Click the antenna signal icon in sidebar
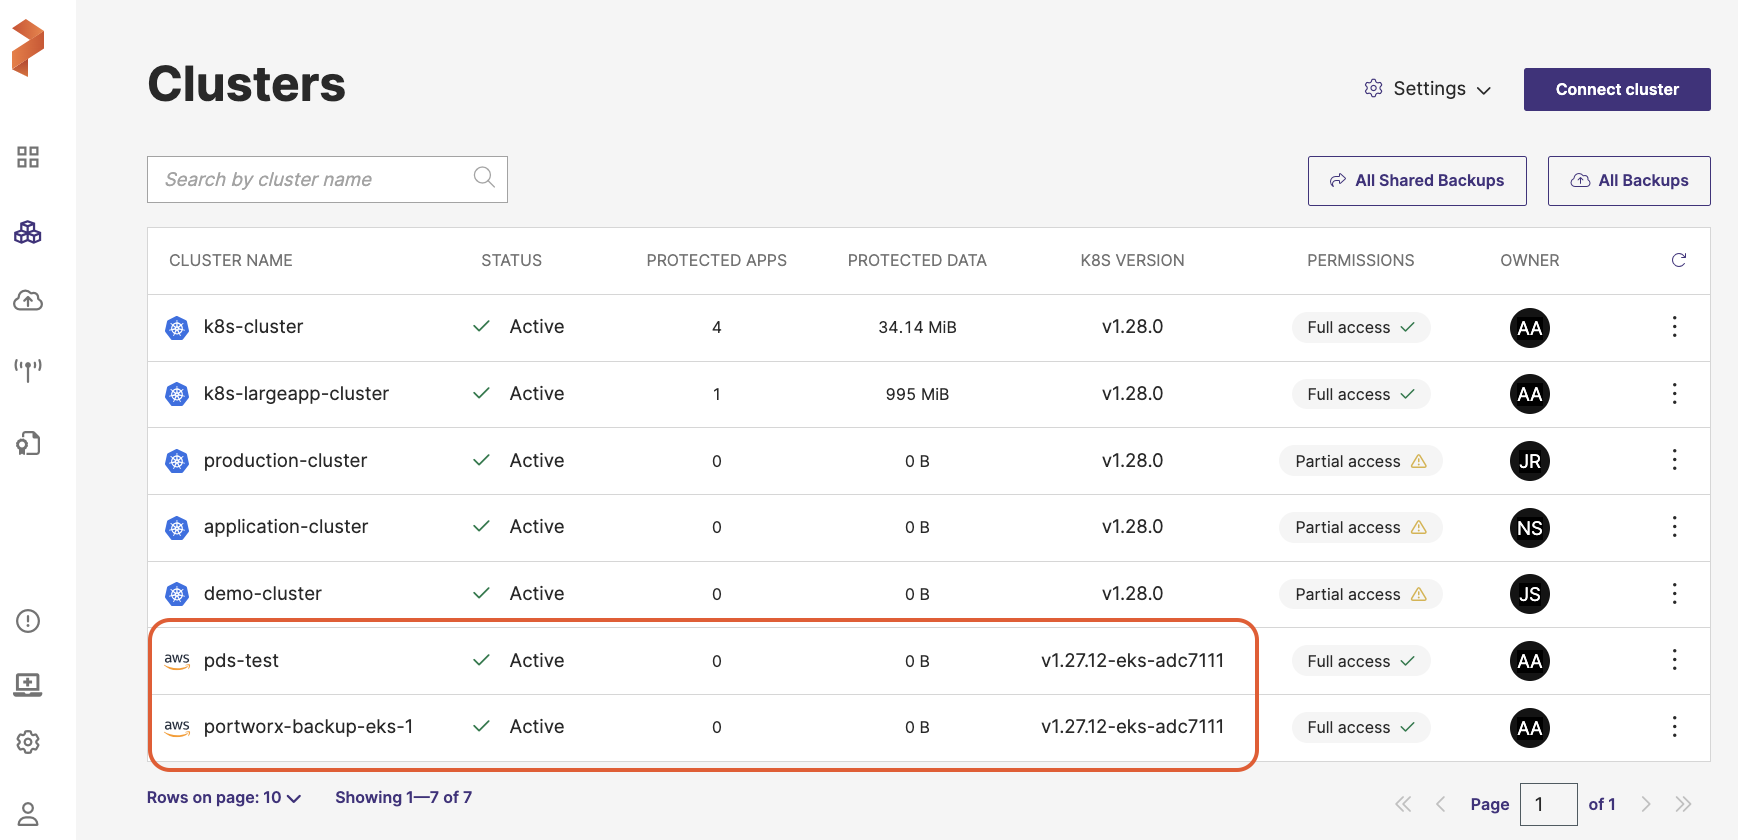The image size is (1738, 840). coord(28,369)
